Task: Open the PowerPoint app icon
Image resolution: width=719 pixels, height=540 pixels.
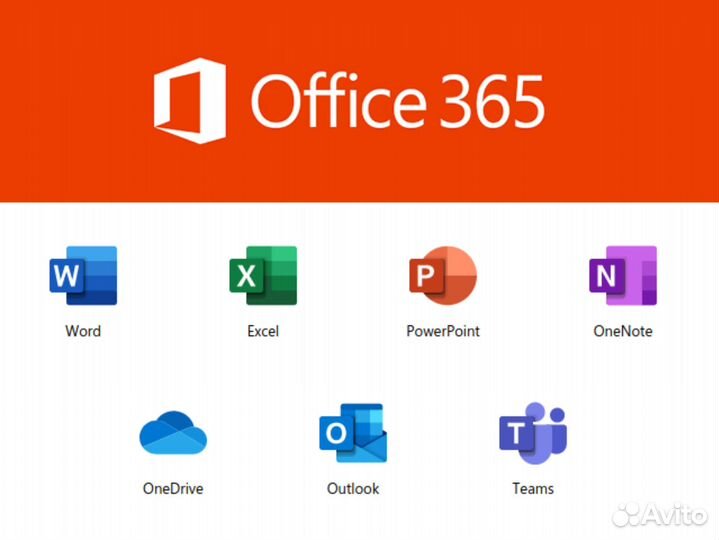Action: (x=443, y=276)
